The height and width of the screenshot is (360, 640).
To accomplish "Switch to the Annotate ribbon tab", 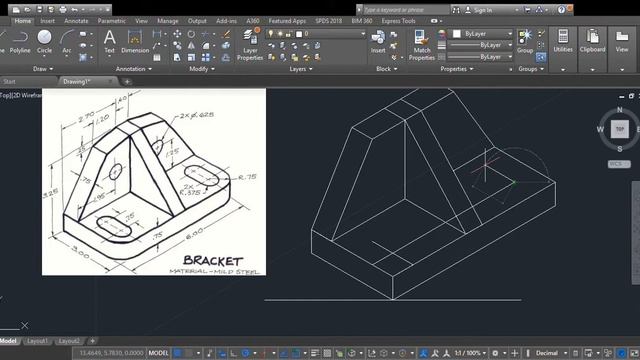I will click(76, 21).
